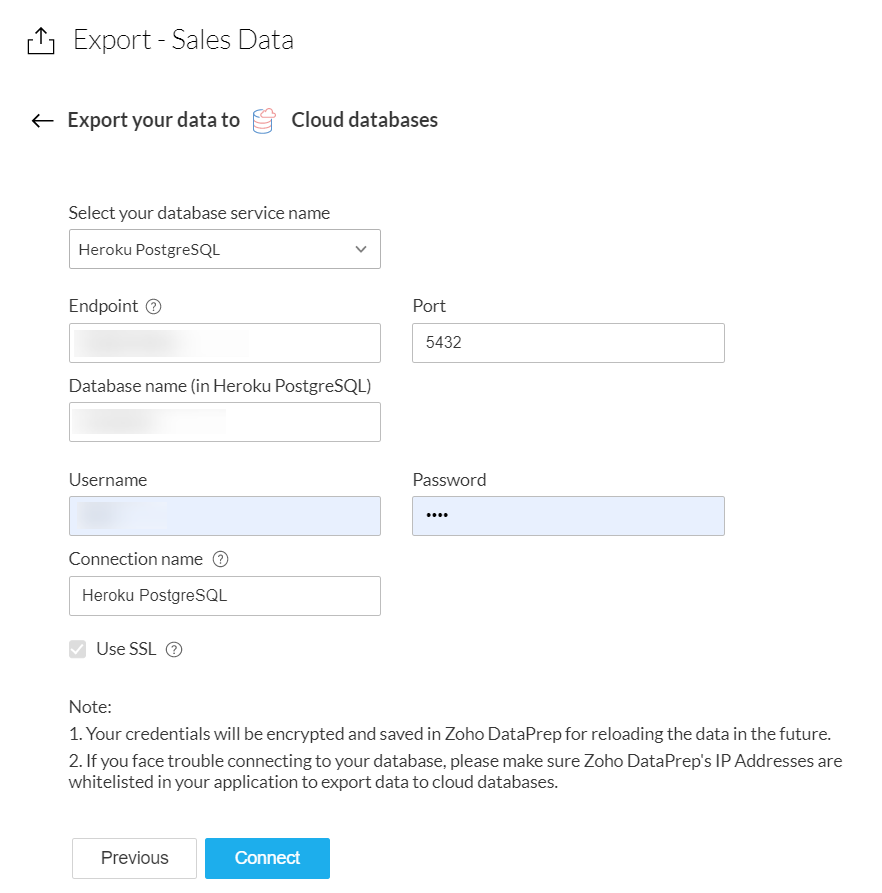The width and height of the screenshot is (882, 893).
Task: Click the Connect button
Action: pyautogui.click(x=267, y=858)
